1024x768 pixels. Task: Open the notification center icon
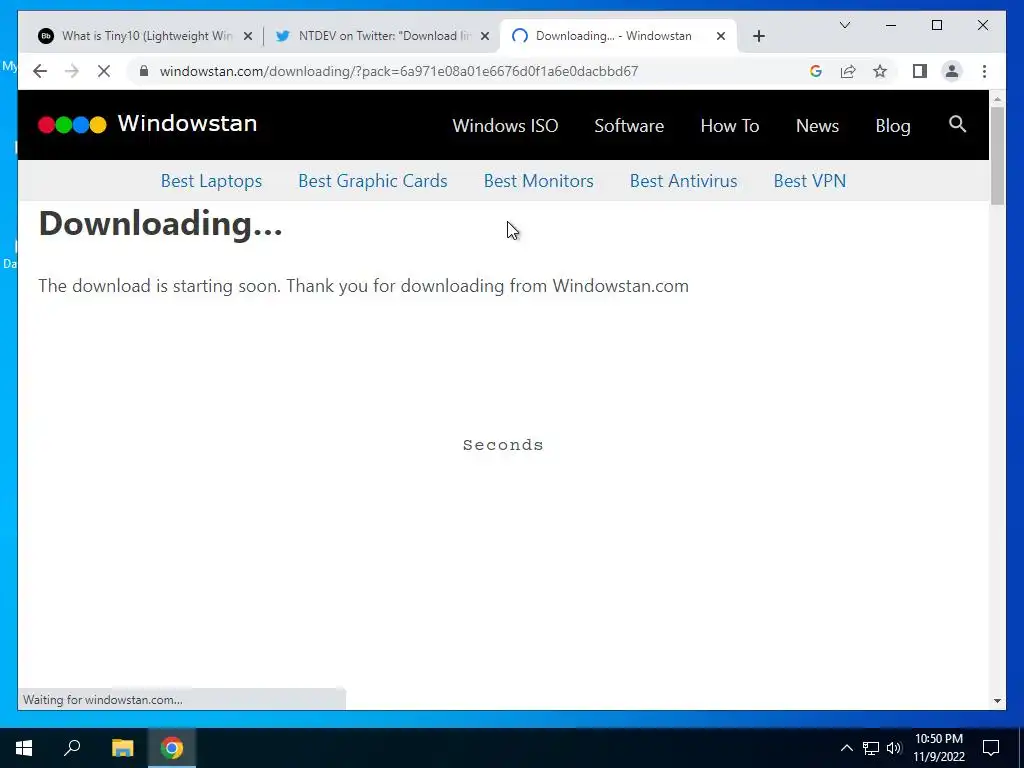pos(991,748)
